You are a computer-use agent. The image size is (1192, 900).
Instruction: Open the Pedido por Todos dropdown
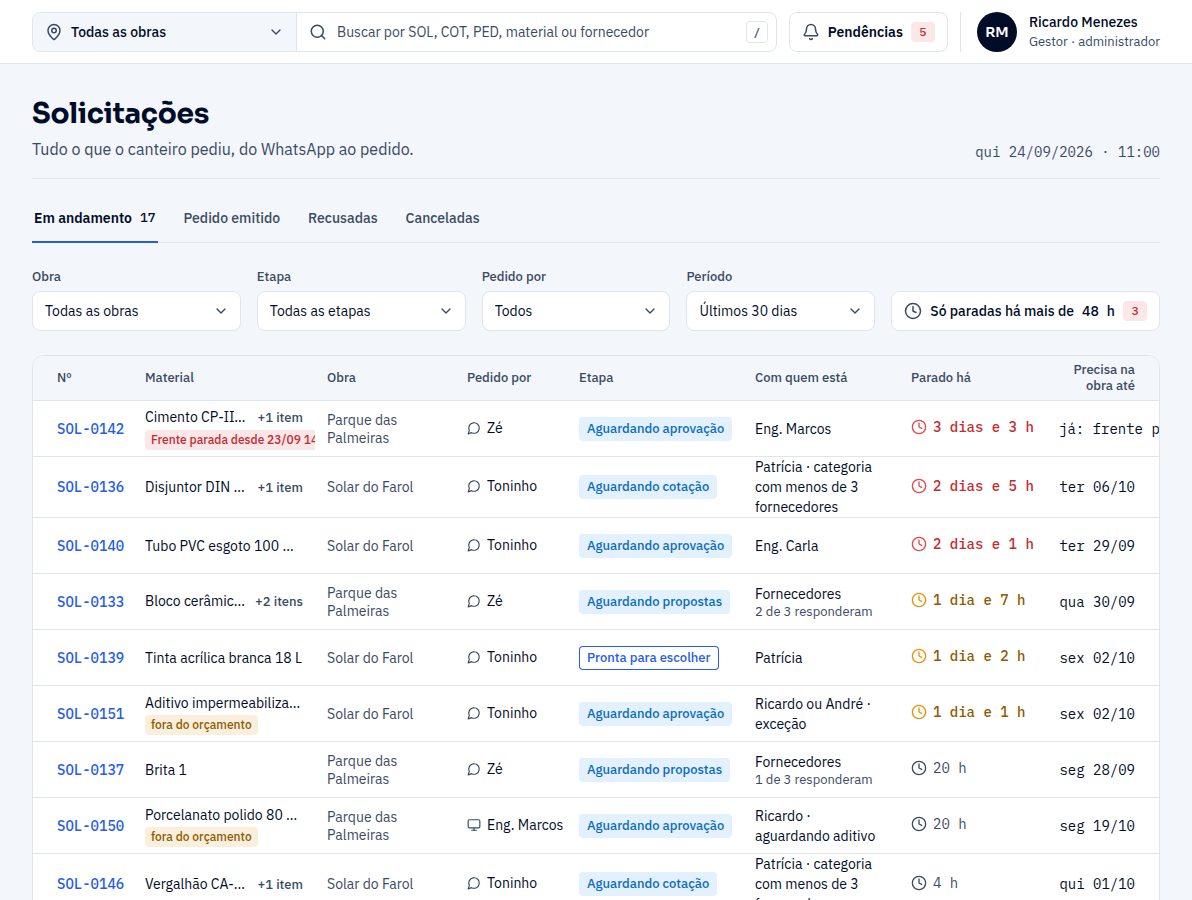tap(575, 311)
